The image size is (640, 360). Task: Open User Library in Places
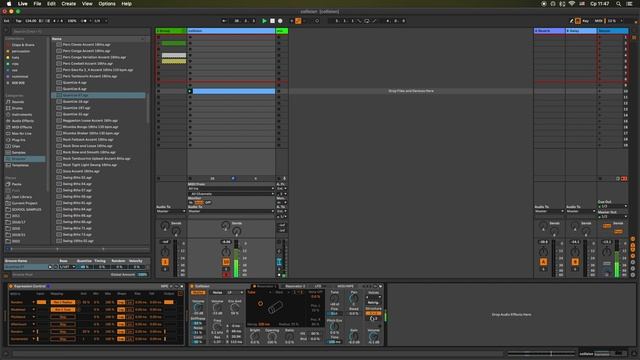(x=21, y=197)
